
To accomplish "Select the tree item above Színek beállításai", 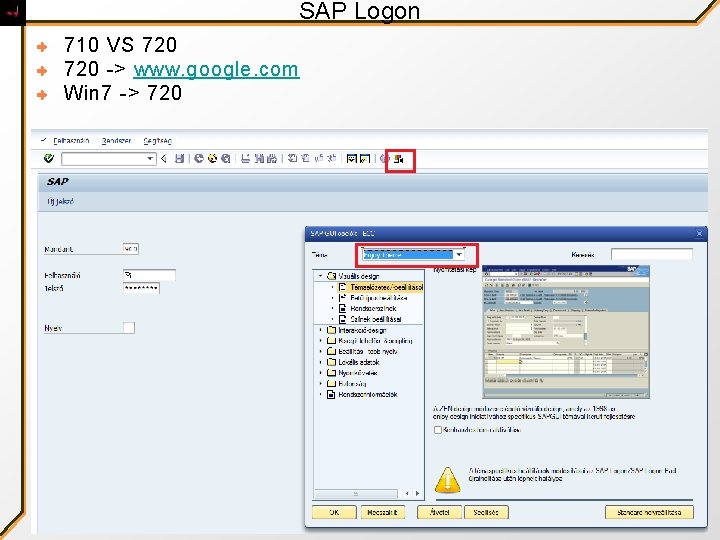I will coord(373,308).
